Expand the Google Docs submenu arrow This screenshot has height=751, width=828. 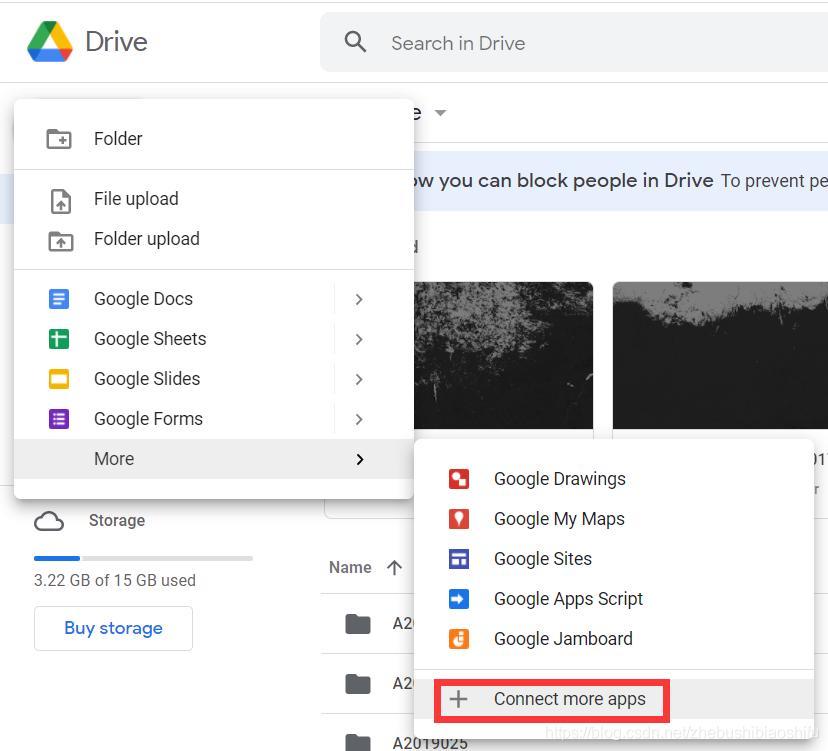pos(359,299)
